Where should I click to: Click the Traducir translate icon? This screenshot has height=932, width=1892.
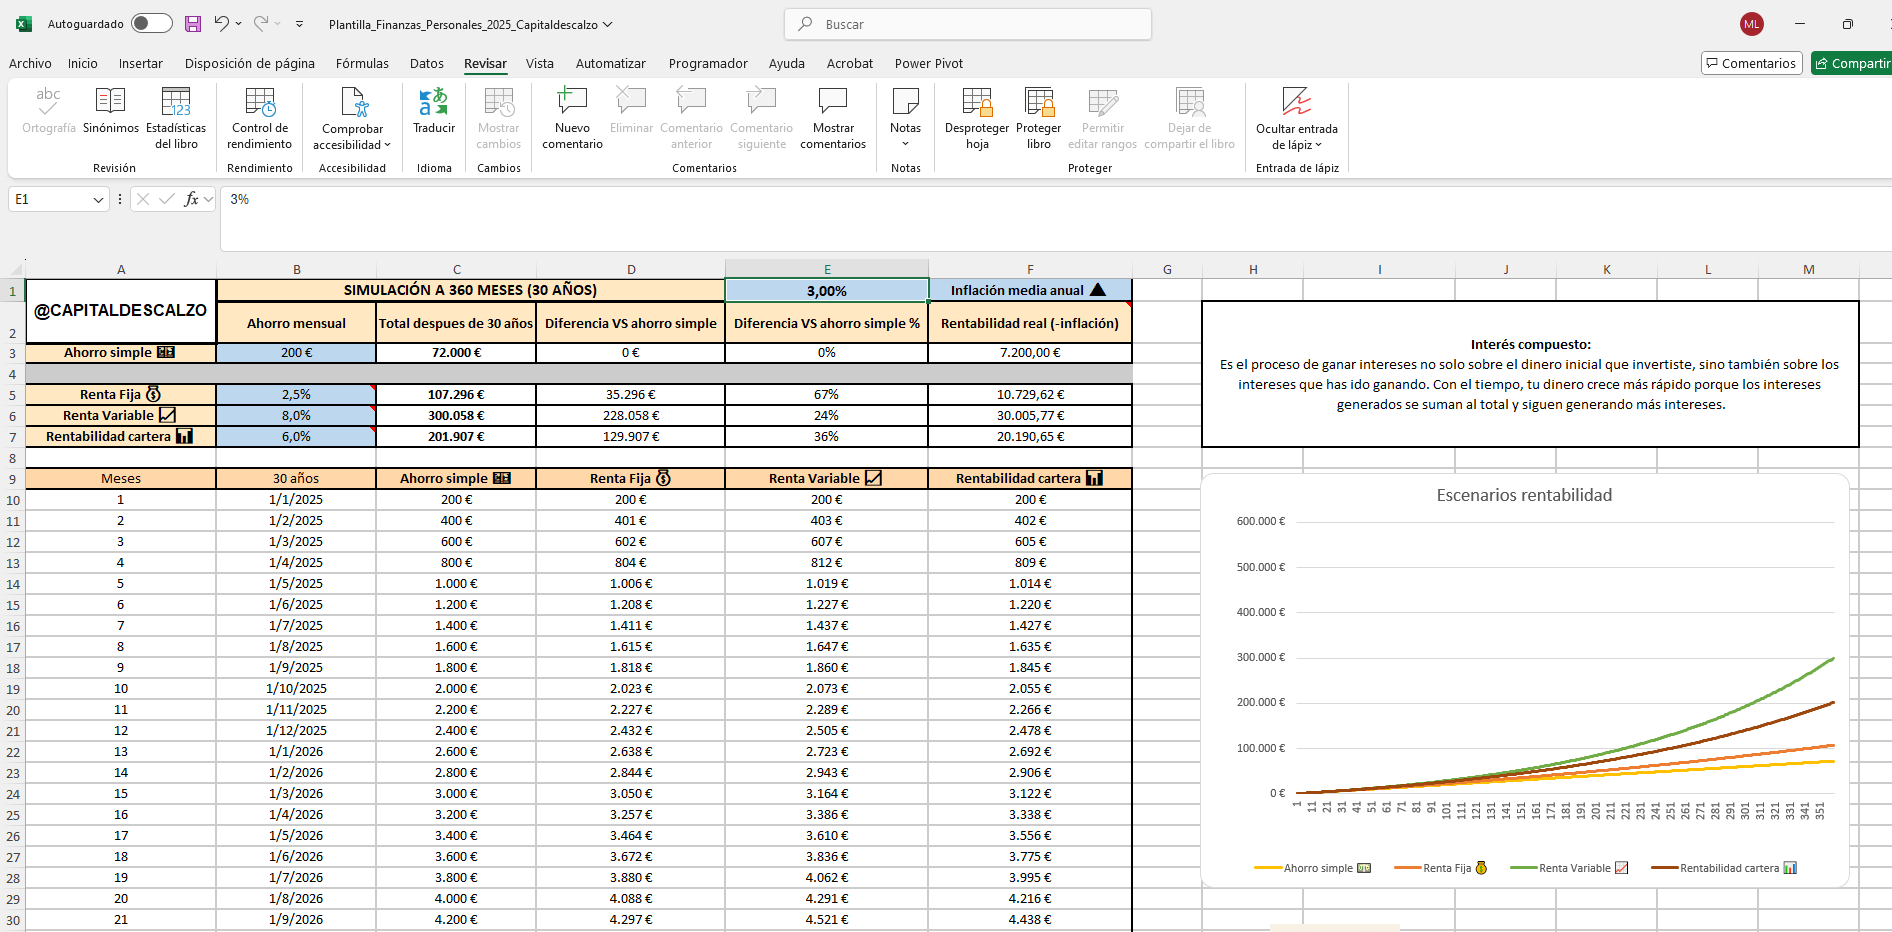pyautogui.click(x=433, y=102)
